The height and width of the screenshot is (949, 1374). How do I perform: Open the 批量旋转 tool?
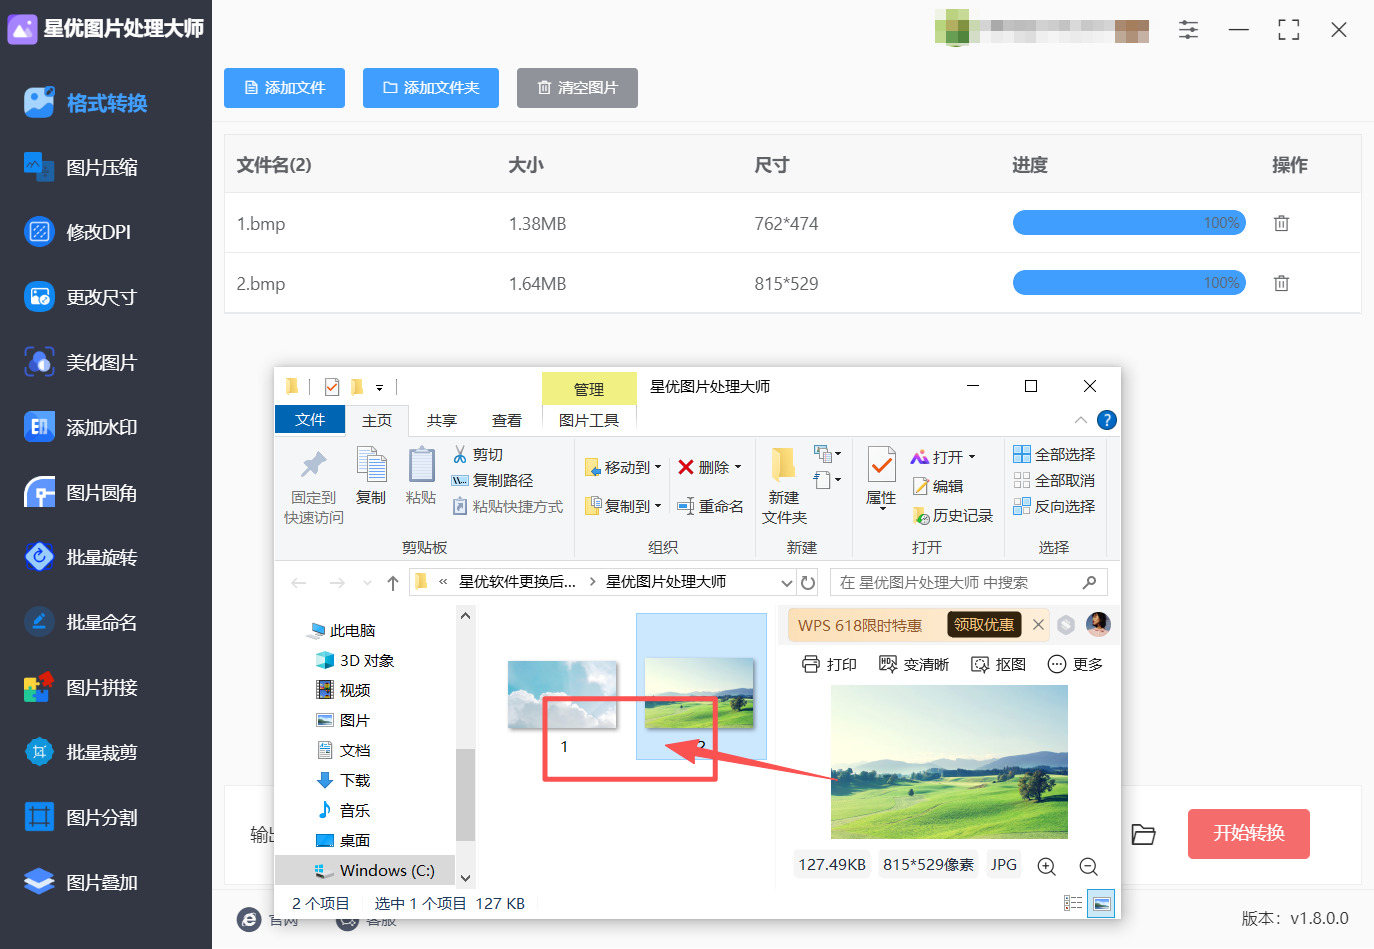[81, 557]
